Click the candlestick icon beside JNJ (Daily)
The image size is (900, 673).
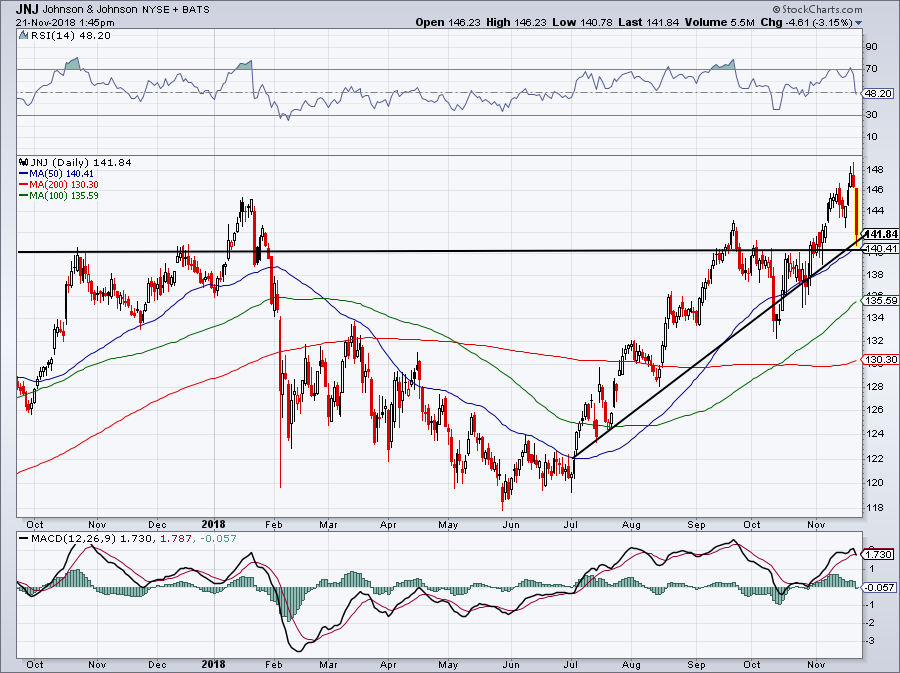(x=24, y=162)
